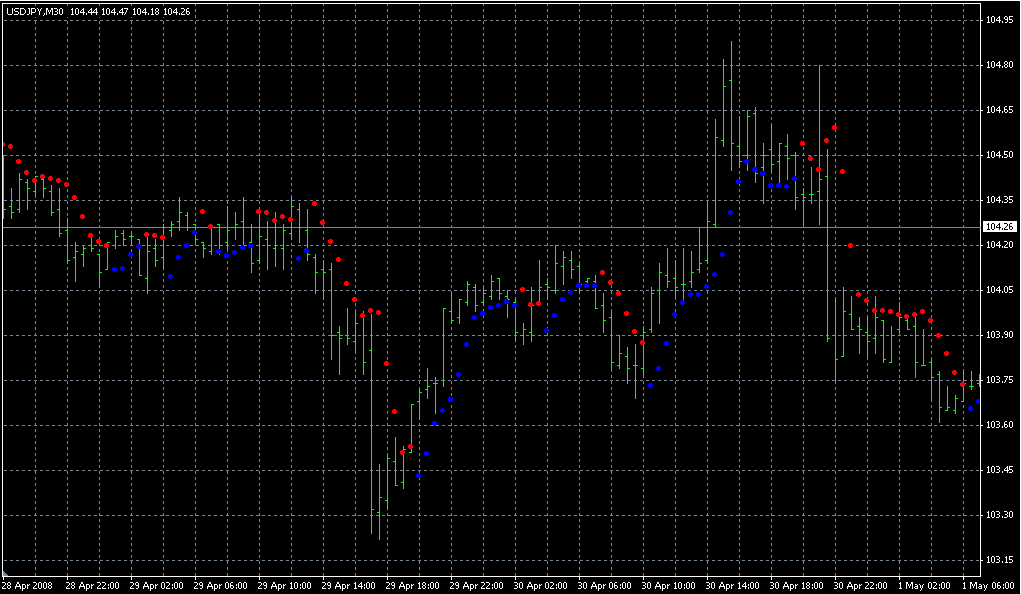Click the 104.50 price axis label
Image resolution: width=1021 pixels, height=594 pixels.
point(999,155)
